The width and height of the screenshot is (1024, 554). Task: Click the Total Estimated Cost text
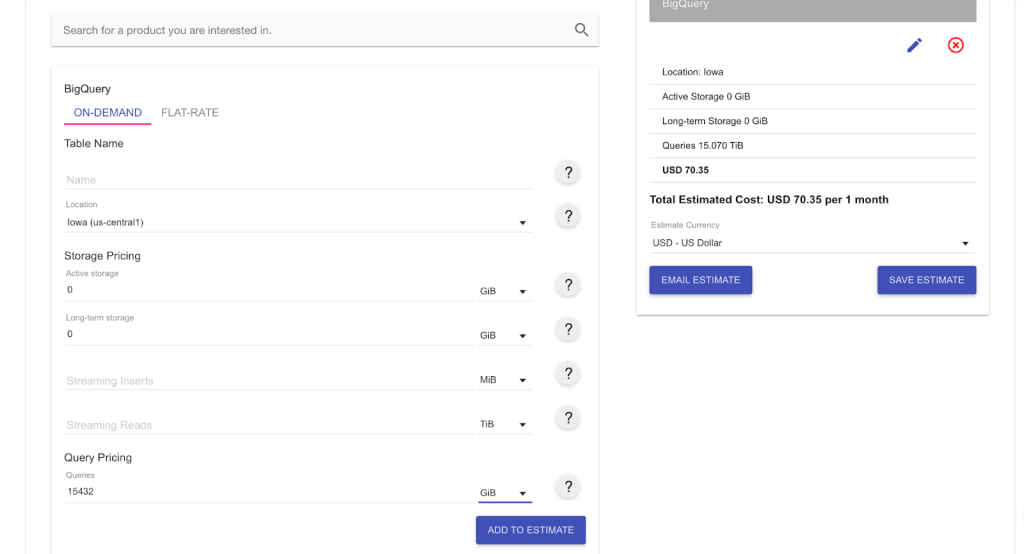(x=769, y=199)
